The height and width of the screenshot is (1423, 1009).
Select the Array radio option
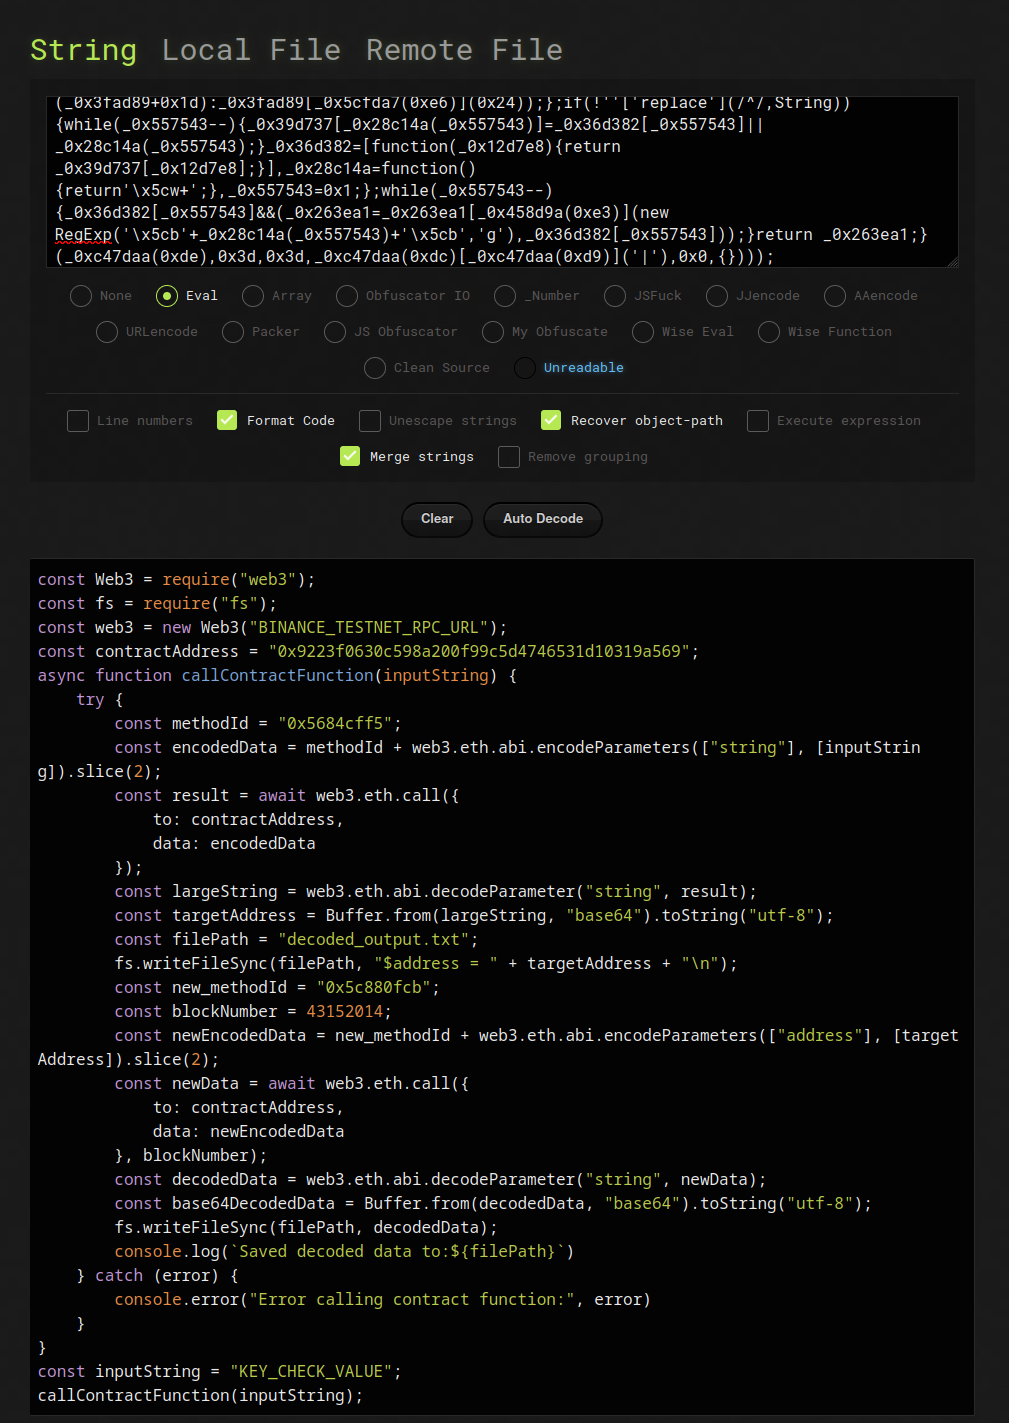(253, 296)
